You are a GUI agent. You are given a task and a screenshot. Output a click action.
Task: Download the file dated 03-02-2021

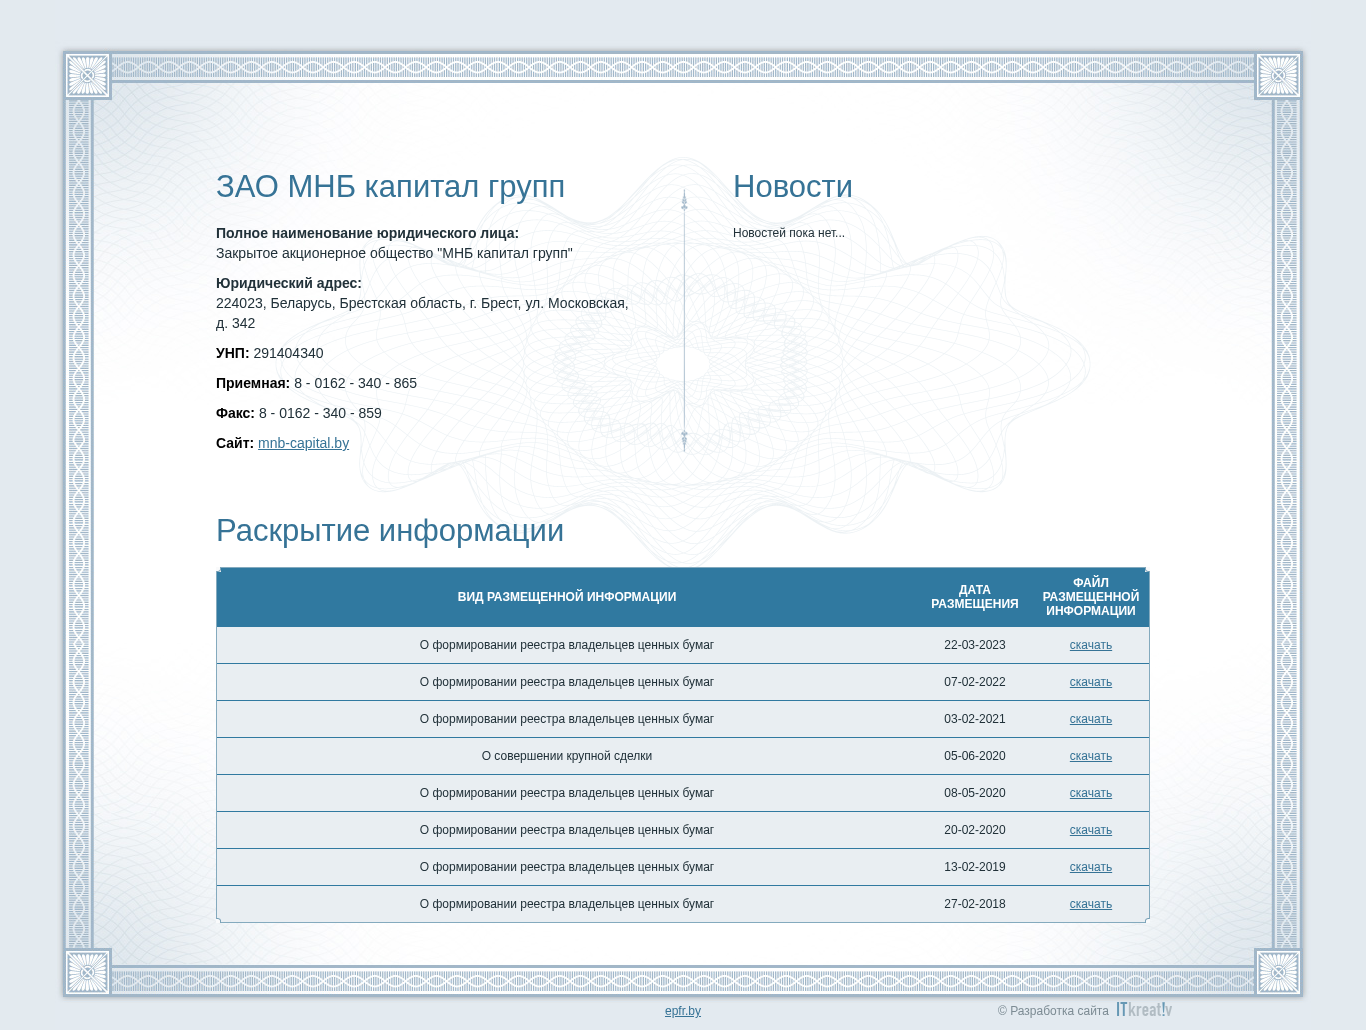1090,719
